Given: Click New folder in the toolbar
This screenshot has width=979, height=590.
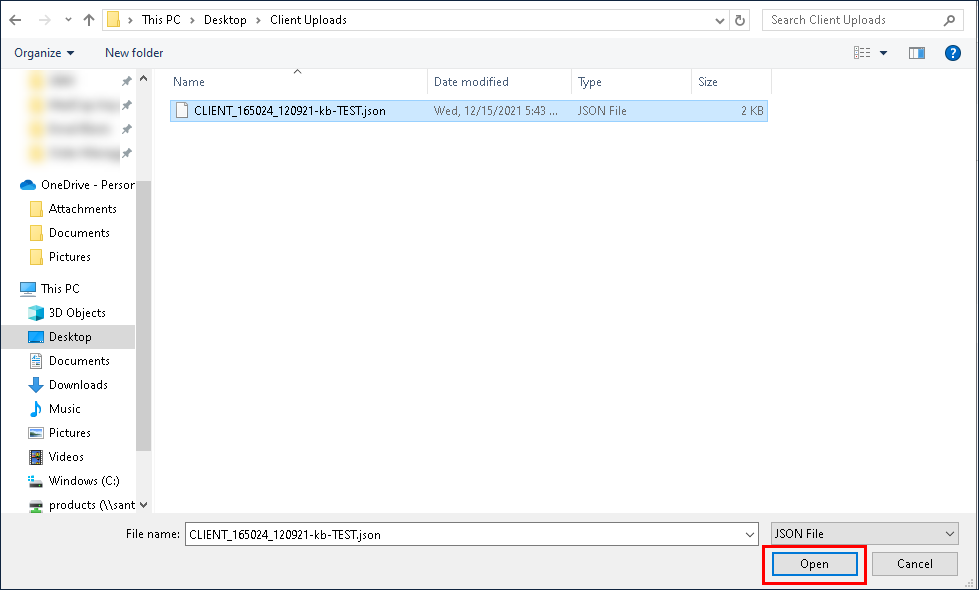Looking at the screenshot, I should tap(134, 53).
